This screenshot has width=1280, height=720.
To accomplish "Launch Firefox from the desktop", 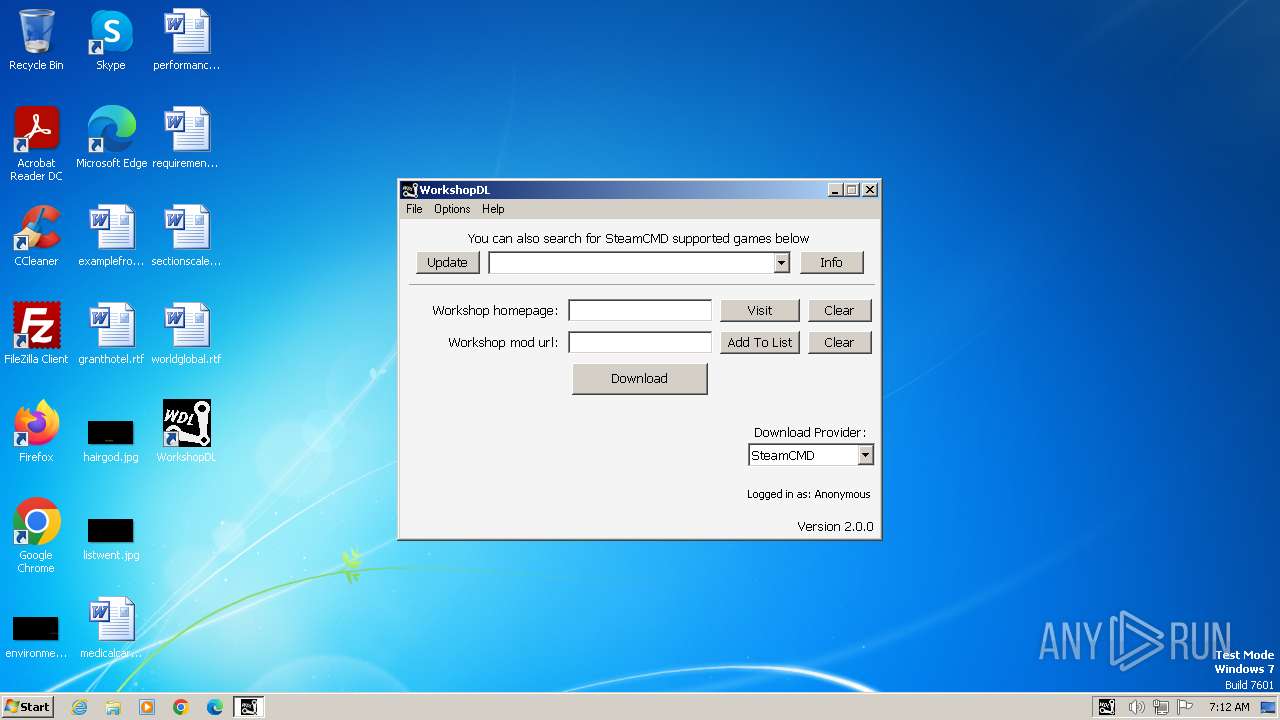I will [x=36, y=432].
